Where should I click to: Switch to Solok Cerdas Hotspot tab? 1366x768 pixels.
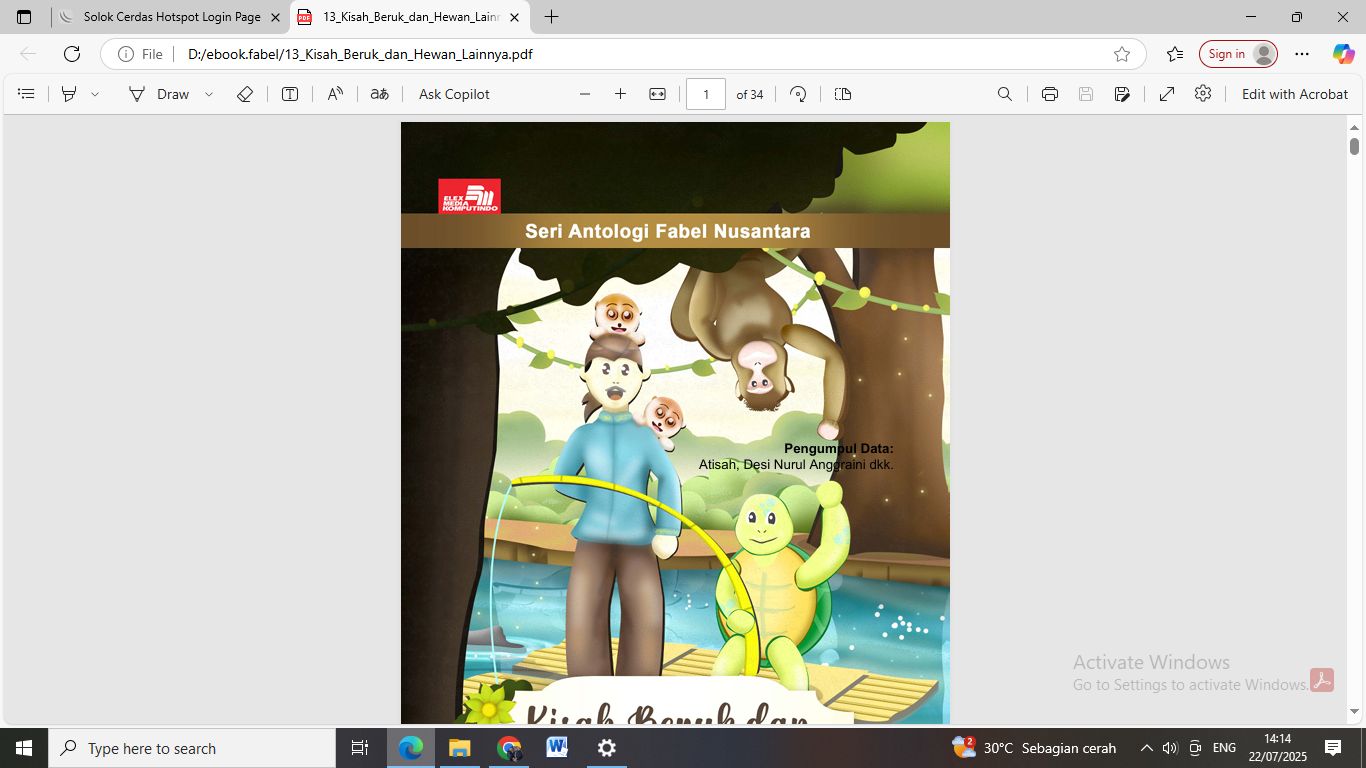pos(170,17)
